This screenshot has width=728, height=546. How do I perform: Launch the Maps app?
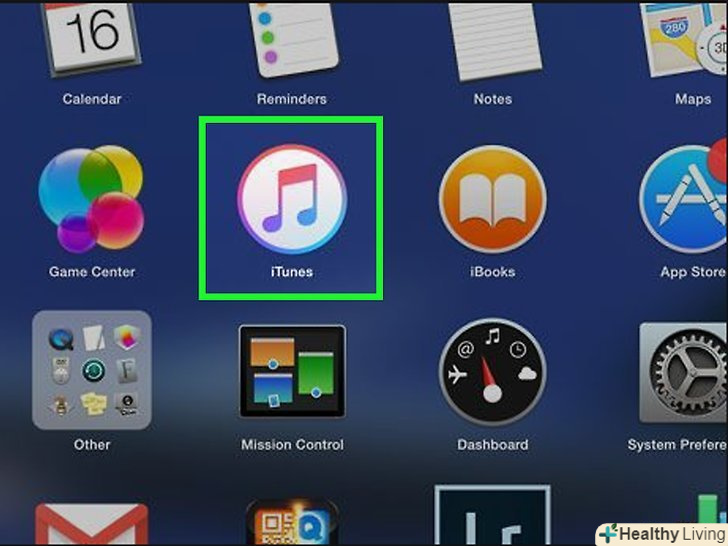(684, 39)
